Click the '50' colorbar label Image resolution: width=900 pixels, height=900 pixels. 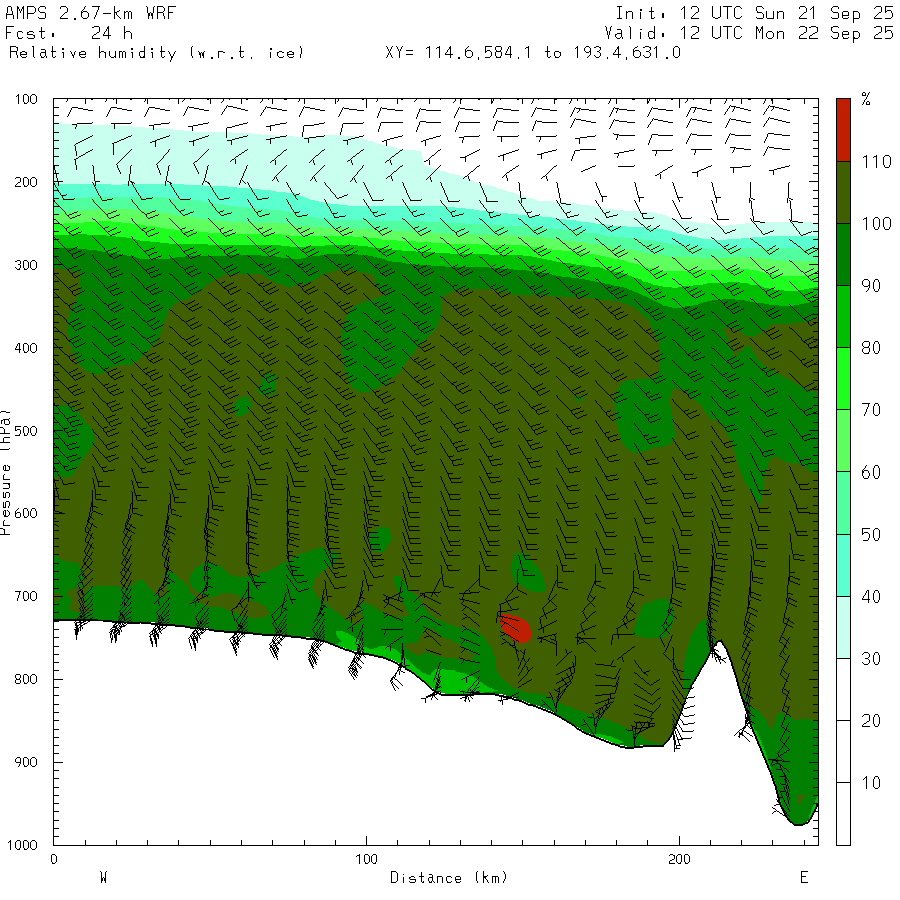pyautogui.click(x=871, y=534)
